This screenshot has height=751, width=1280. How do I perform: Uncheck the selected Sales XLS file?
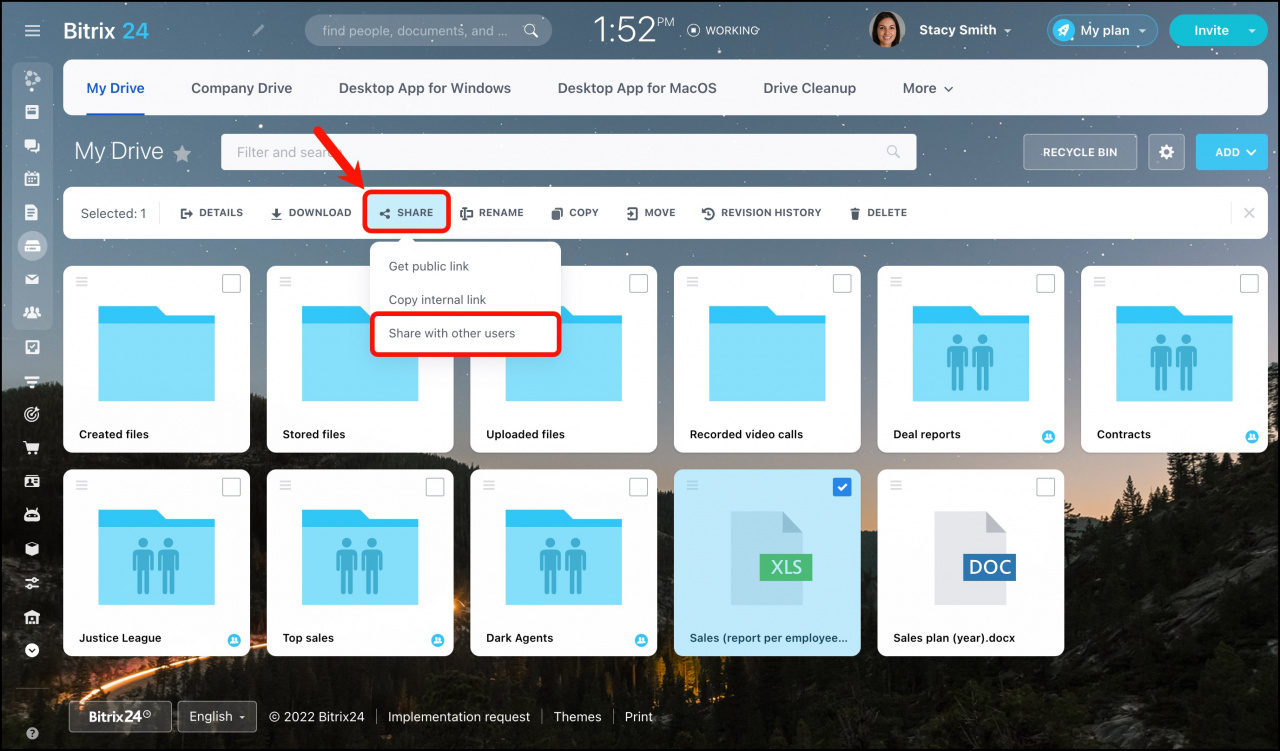[842, 487]
